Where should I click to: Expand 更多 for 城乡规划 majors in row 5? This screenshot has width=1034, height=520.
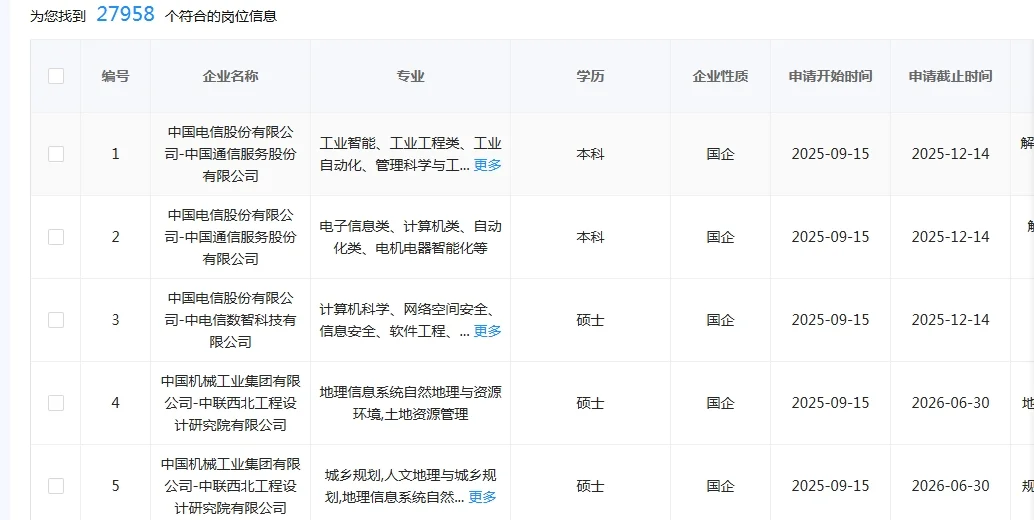(482, 497)
